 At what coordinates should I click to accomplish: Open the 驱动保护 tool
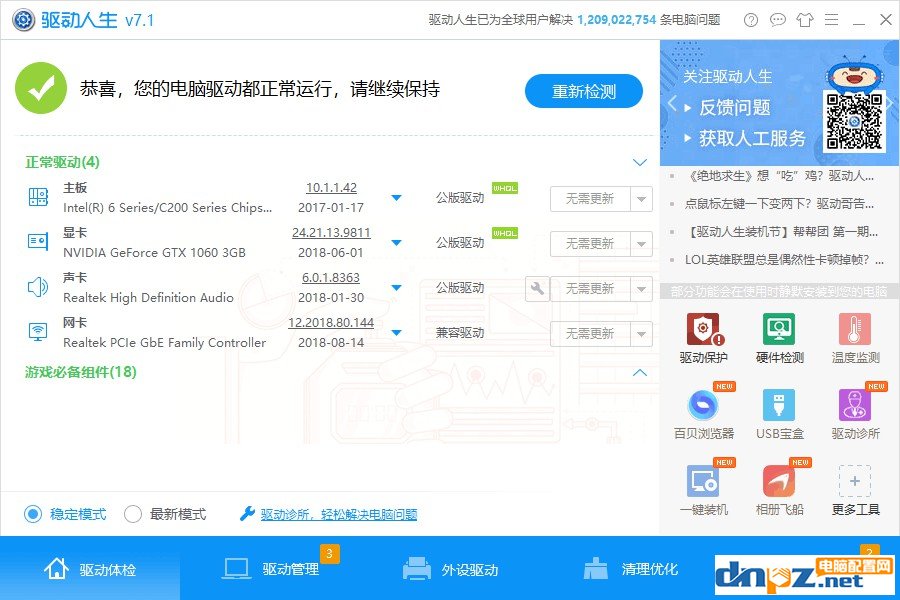(x=703, y=330)
